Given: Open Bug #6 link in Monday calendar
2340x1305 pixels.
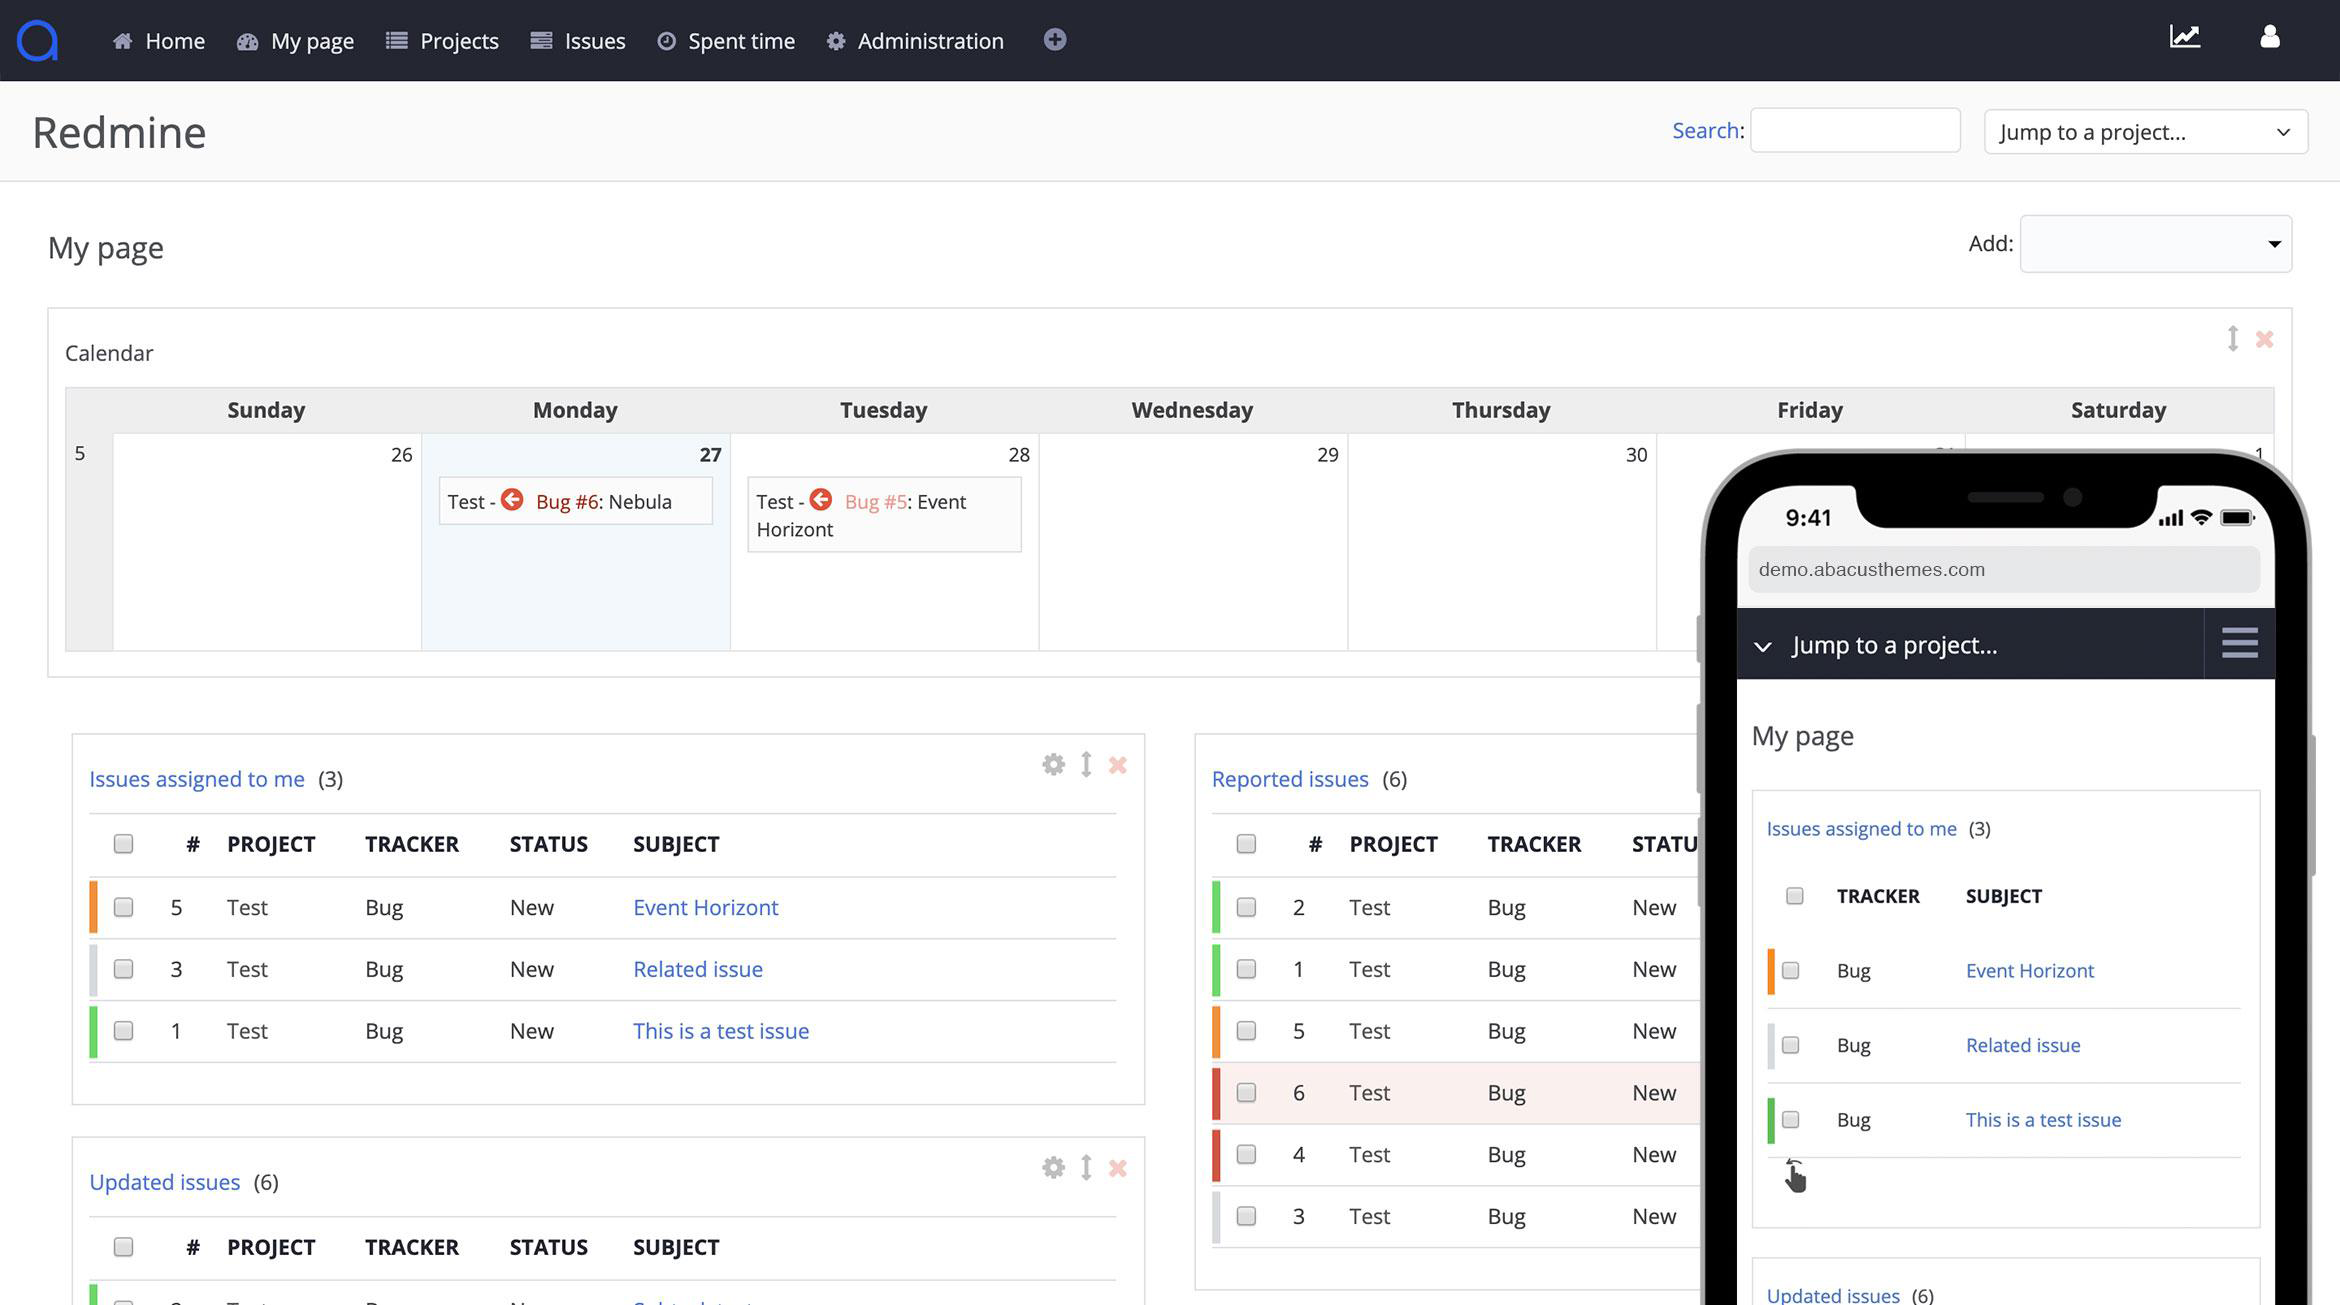Looking at the screenshot, I should point(566,502).
